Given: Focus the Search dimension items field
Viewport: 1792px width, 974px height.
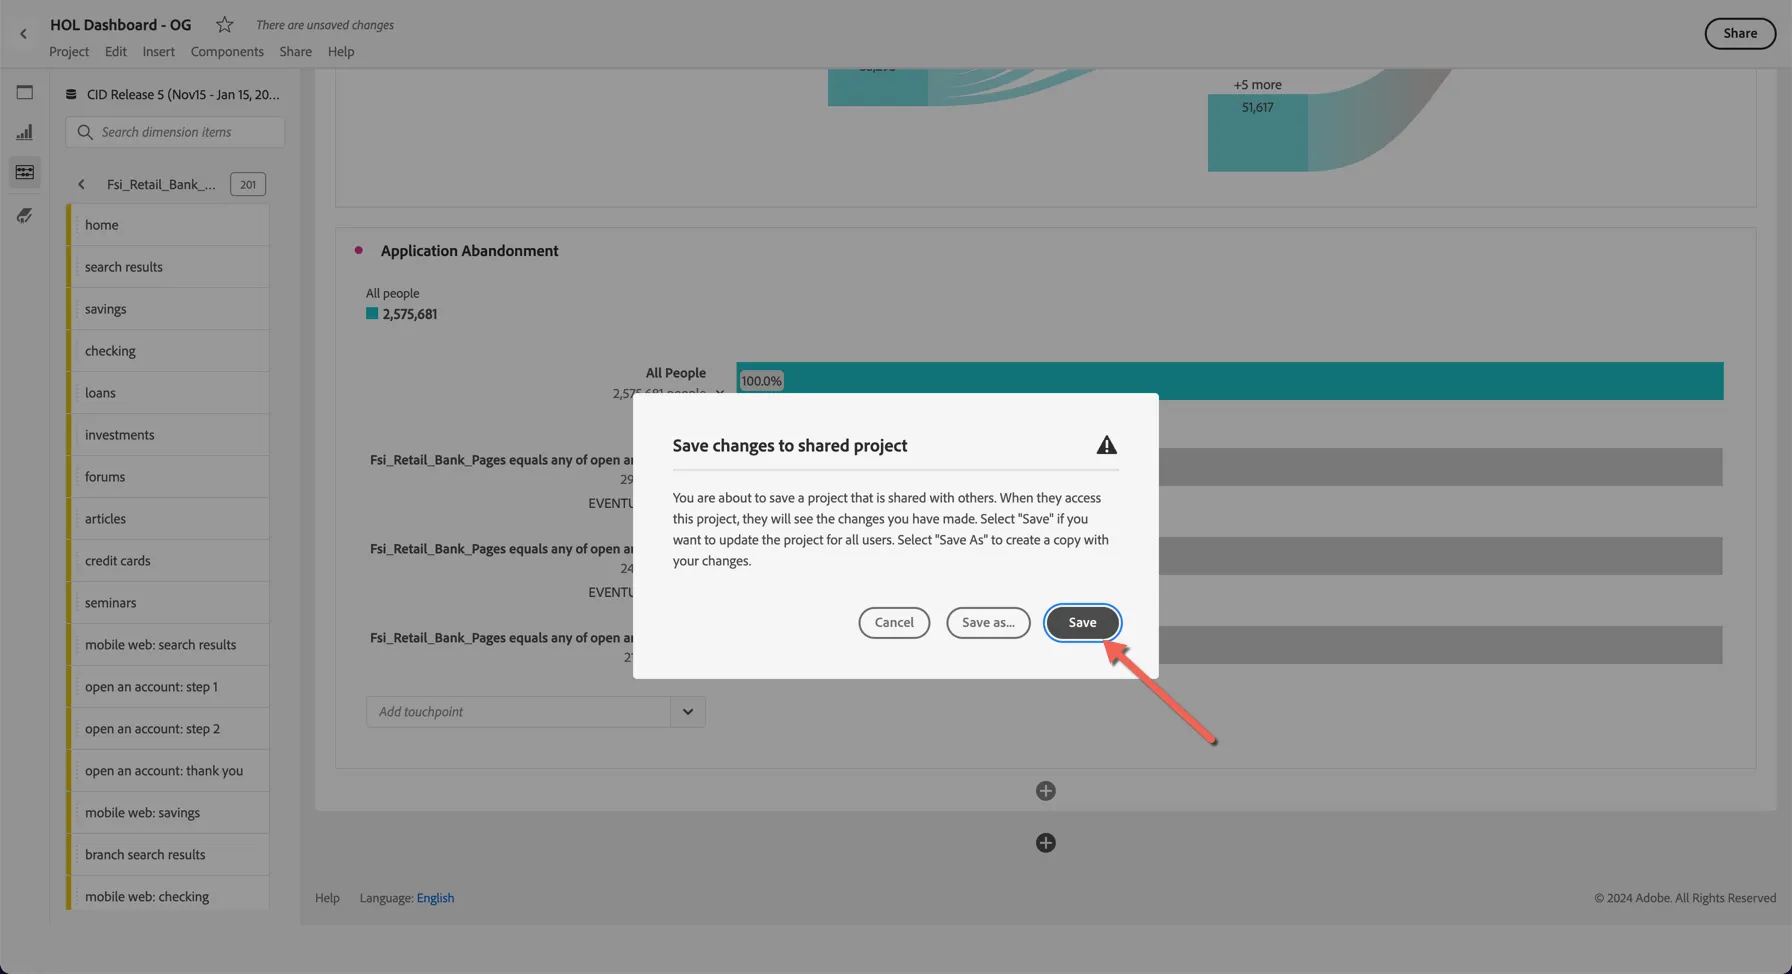Looking at the screenshot, I should click(175, 132).
